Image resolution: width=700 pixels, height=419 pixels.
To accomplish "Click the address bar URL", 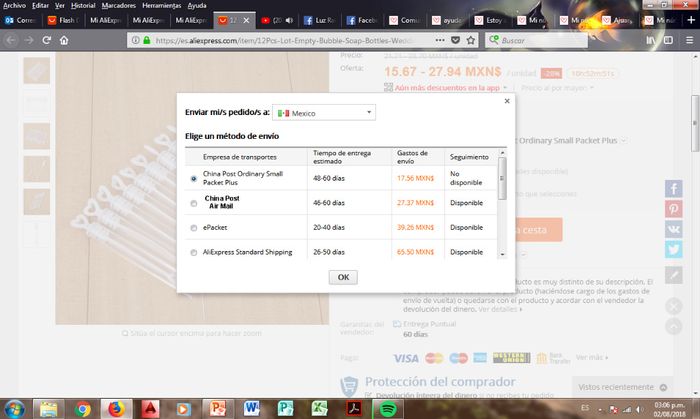I will pyautogui.click(x=283, y=40).
